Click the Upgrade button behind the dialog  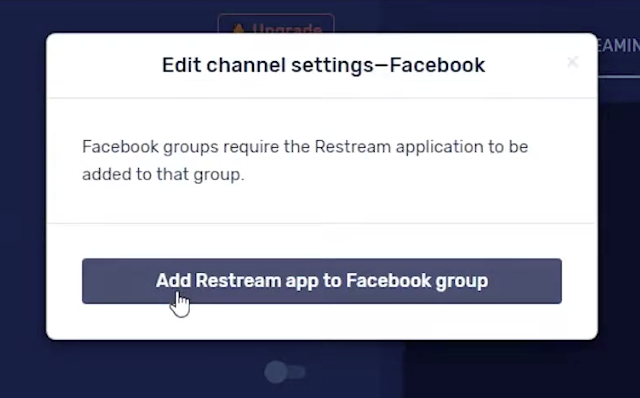[x=276, y=24]
